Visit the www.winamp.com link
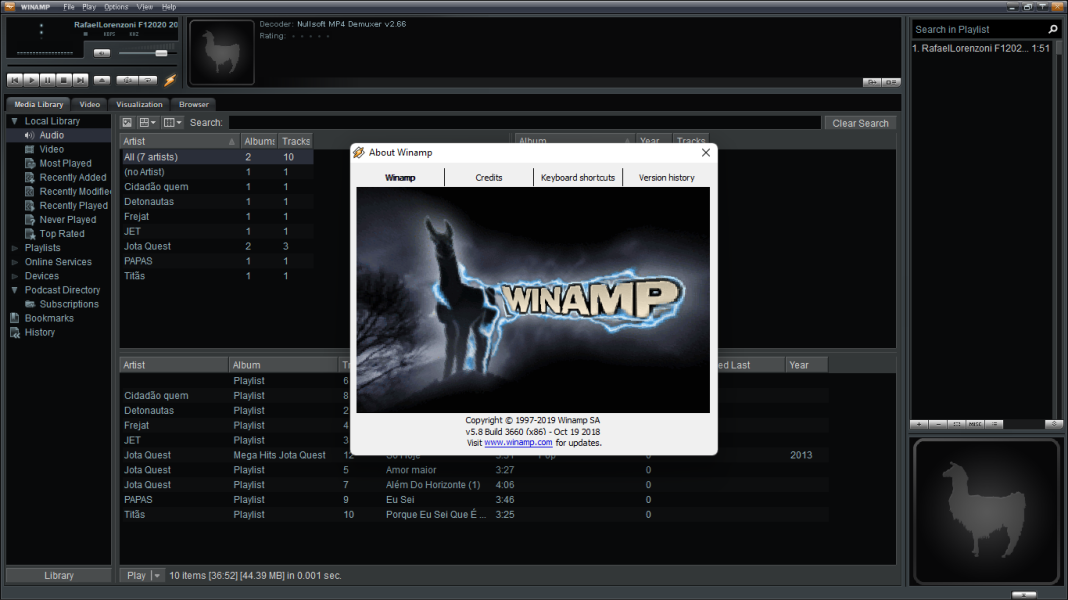The image size is (1068, 600). click(x=518, y=442)
